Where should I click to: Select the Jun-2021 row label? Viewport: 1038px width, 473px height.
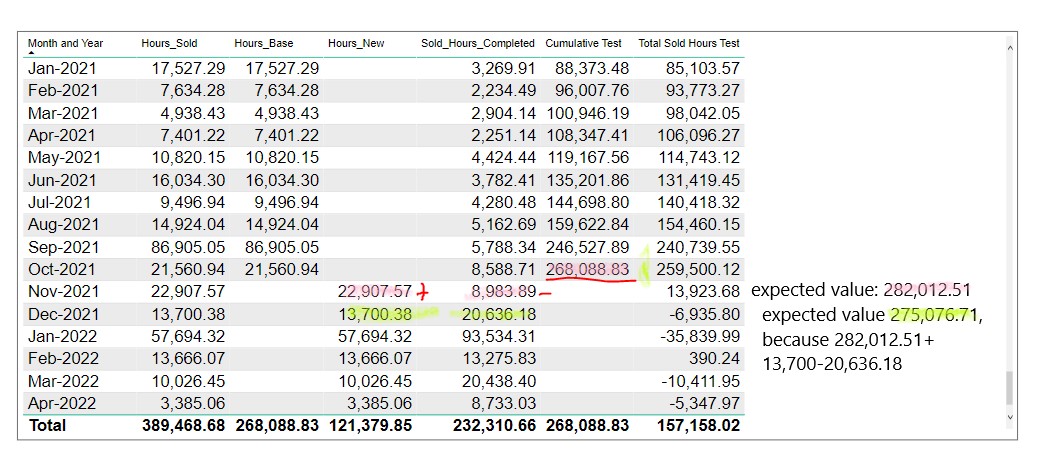62,181
